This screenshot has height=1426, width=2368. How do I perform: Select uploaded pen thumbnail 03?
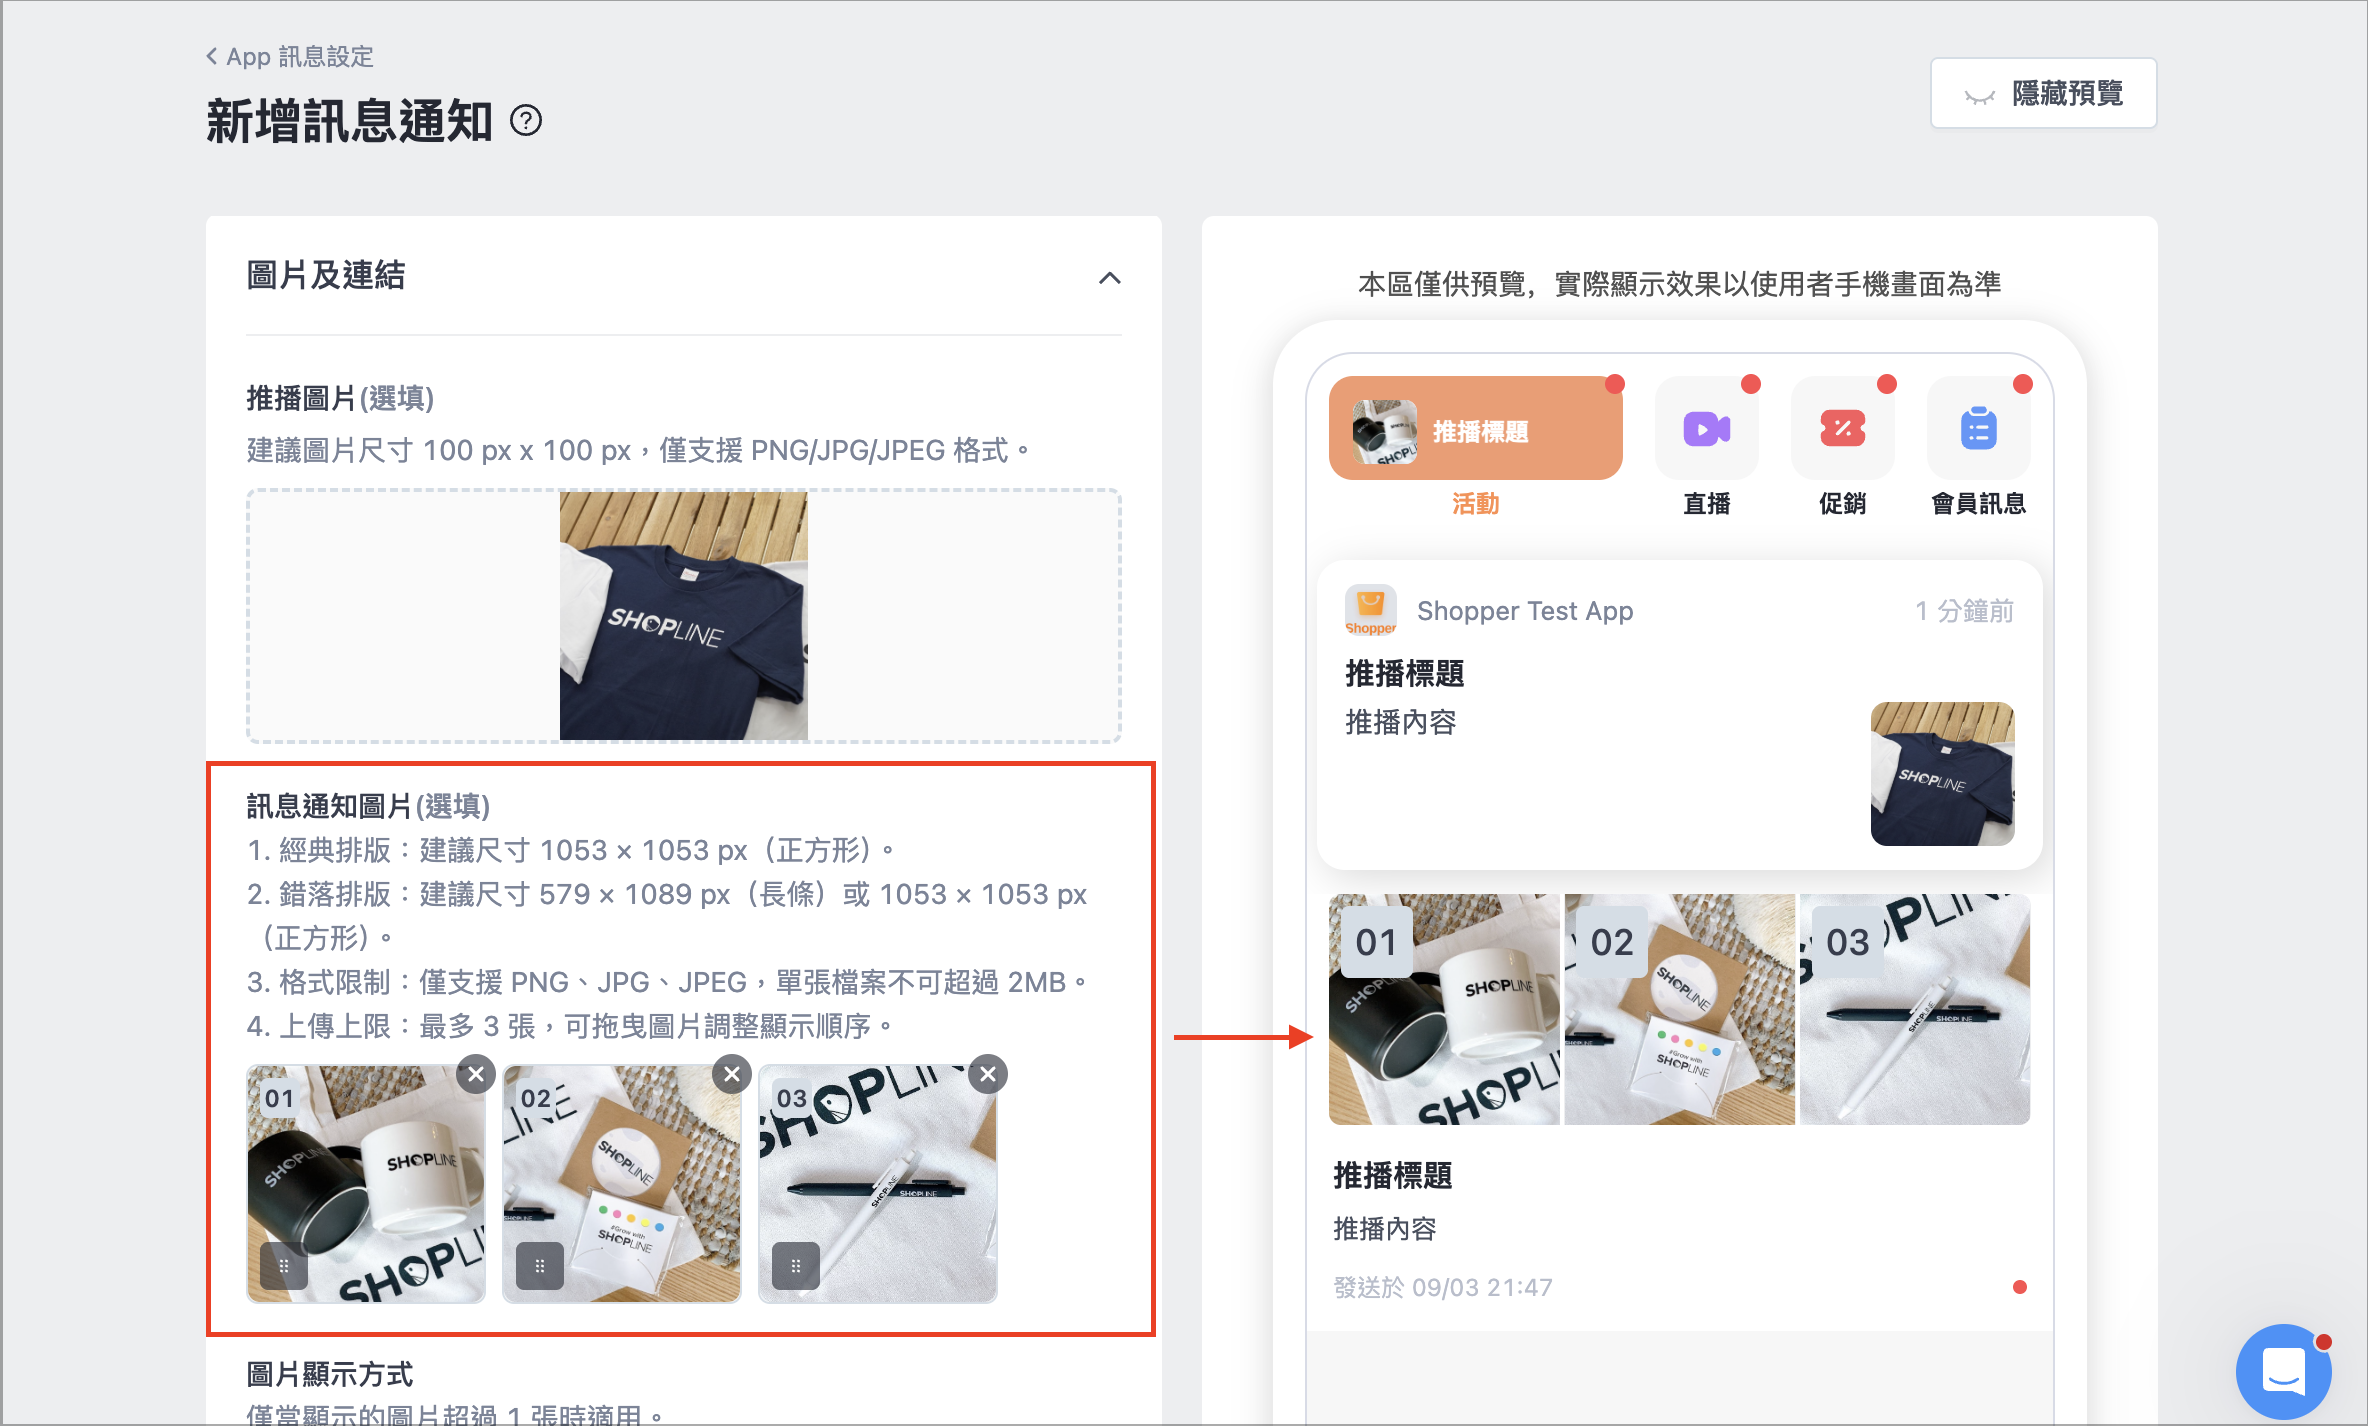pyautogui.click(x=878, y=1184)
